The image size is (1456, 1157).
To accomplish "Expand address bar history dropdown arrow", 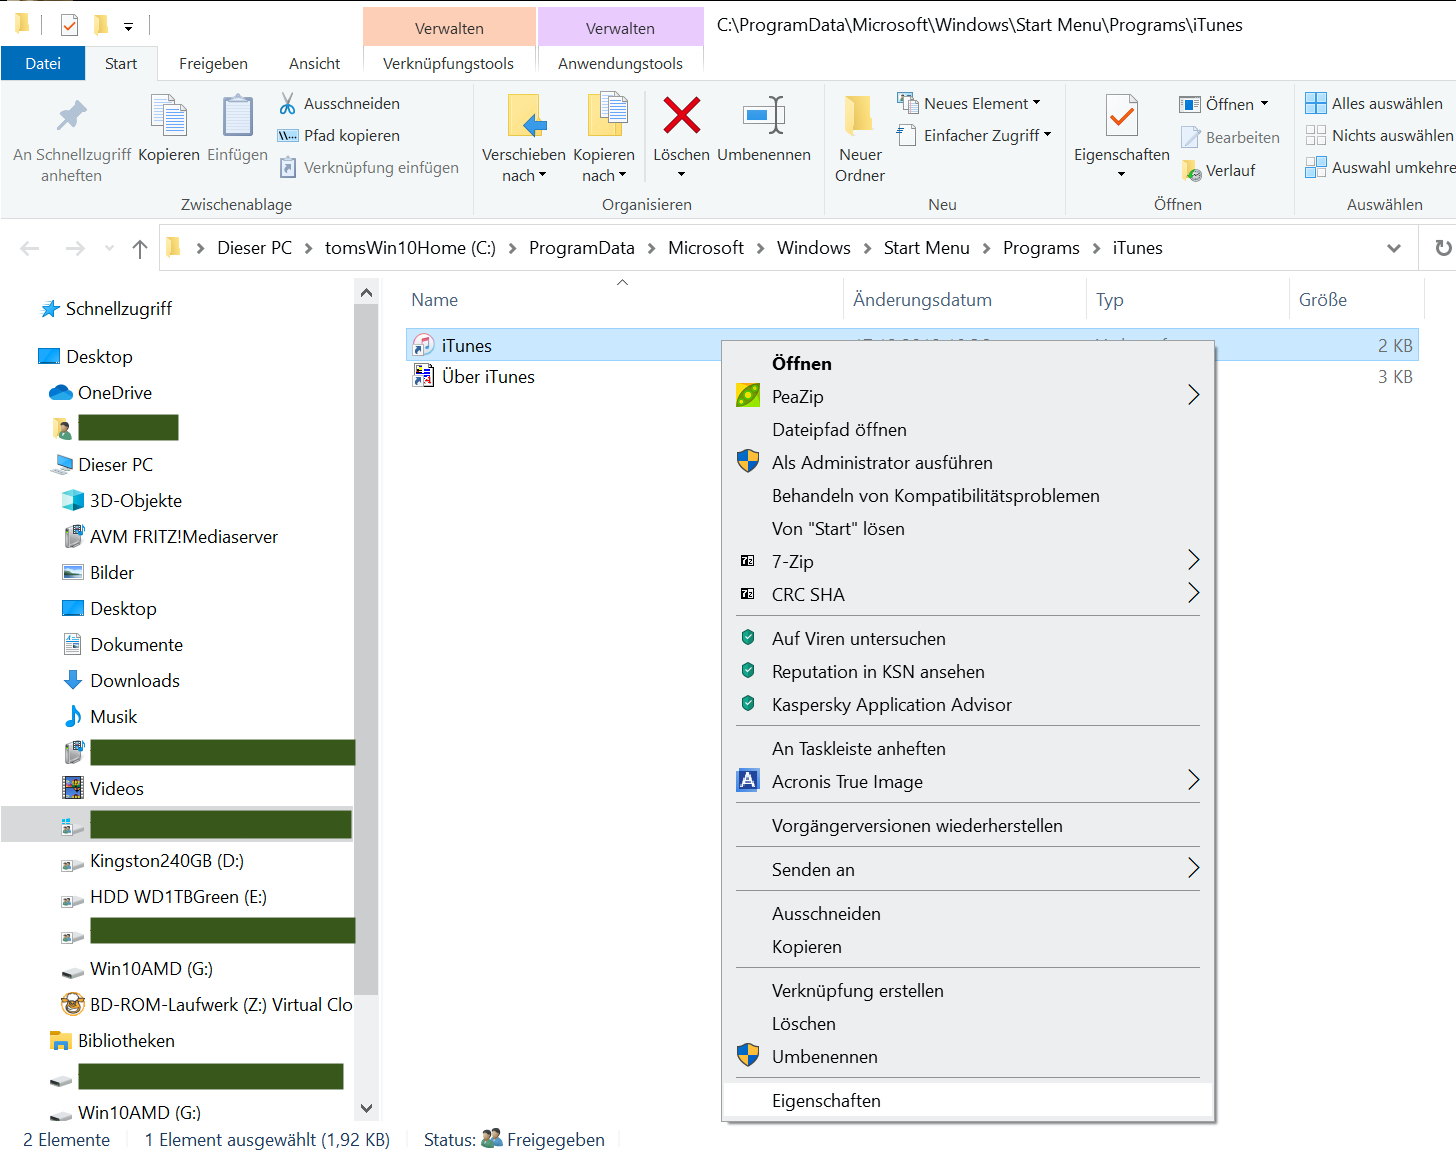I will (x=1393, y=248).
